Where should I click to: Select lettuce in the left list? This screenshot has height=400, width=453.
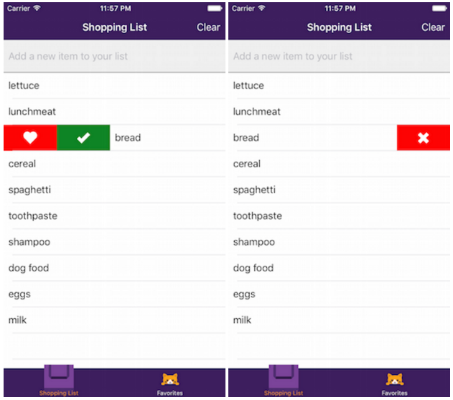point(114,86)
